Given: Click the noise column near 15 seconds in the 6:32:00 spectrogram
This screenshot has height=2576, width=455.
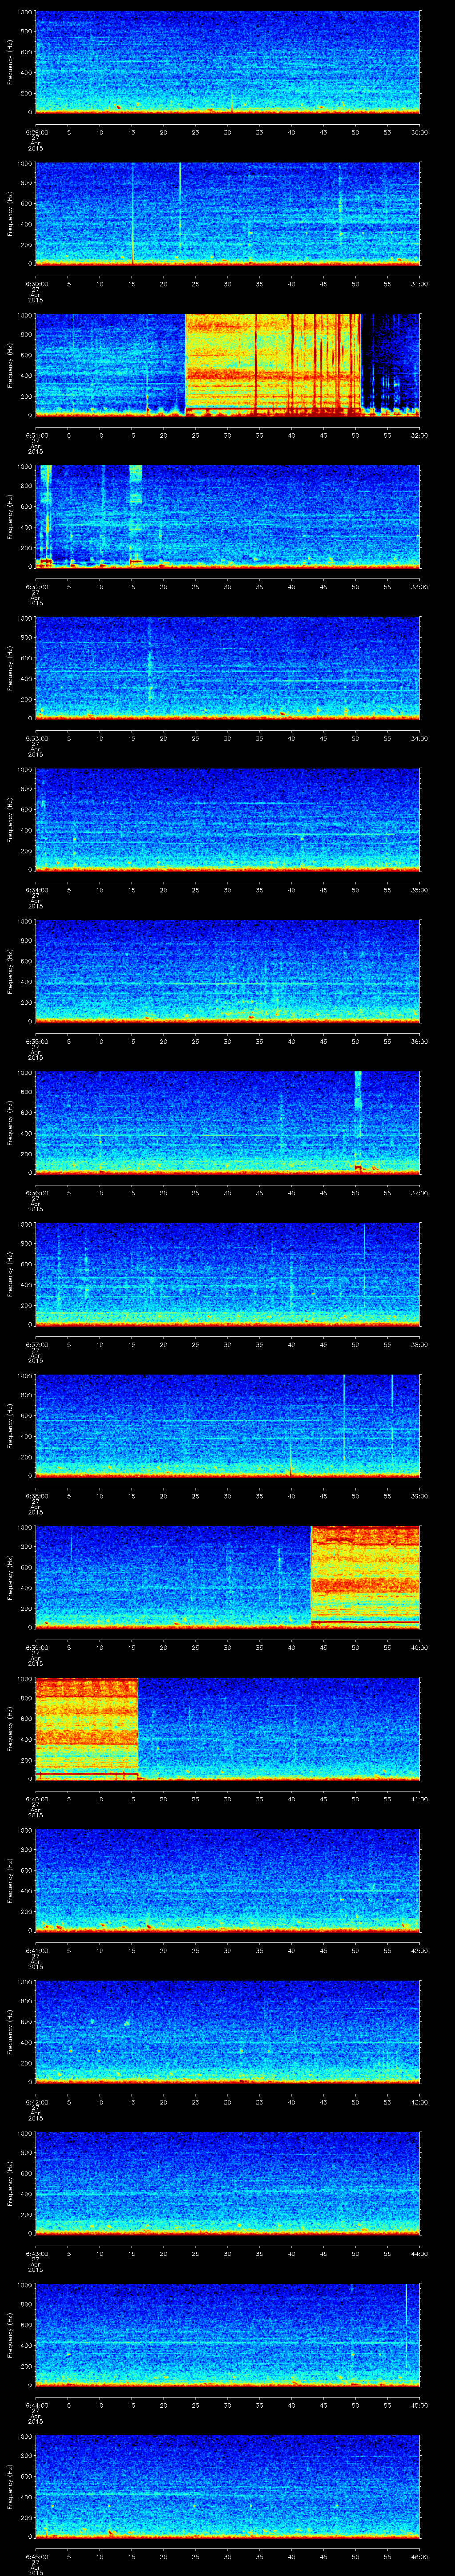Looking at the screenshot, I should (136, 516).
